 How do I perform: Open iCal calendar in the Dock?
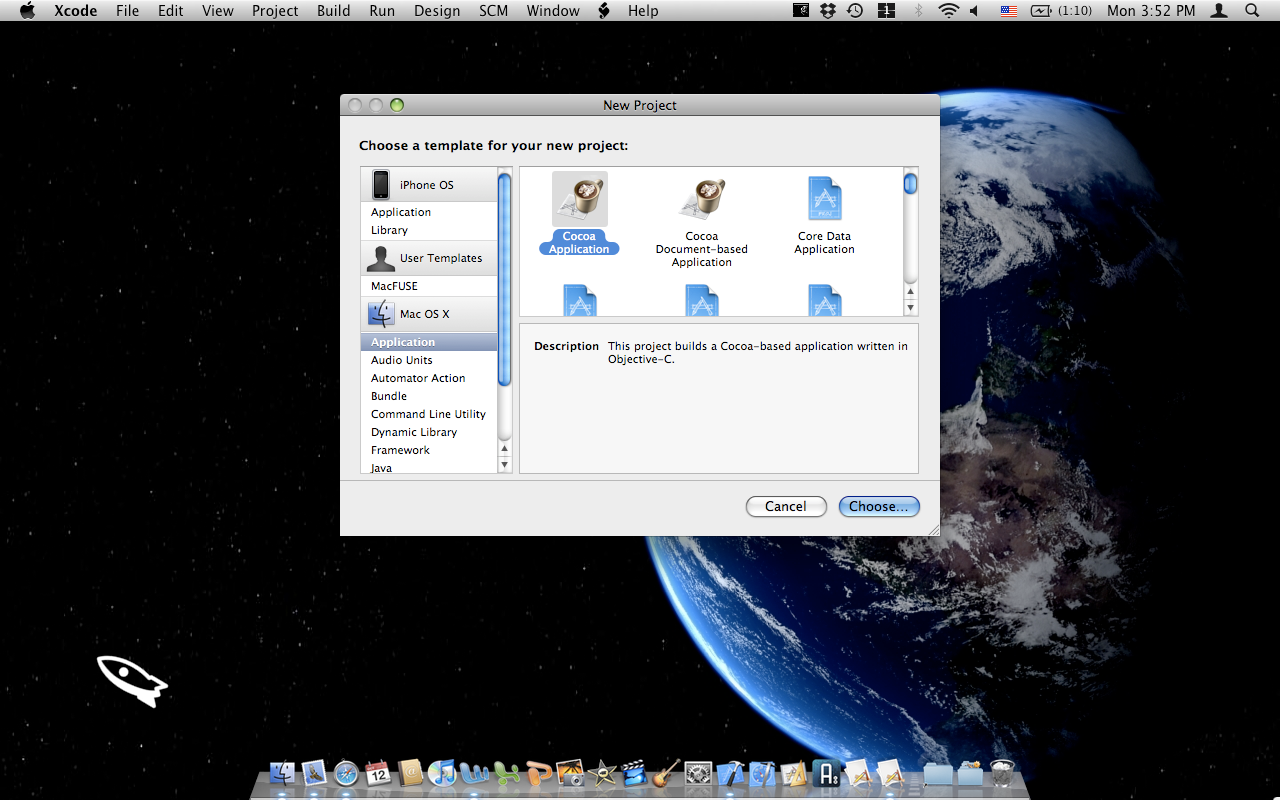coord(378,773)
